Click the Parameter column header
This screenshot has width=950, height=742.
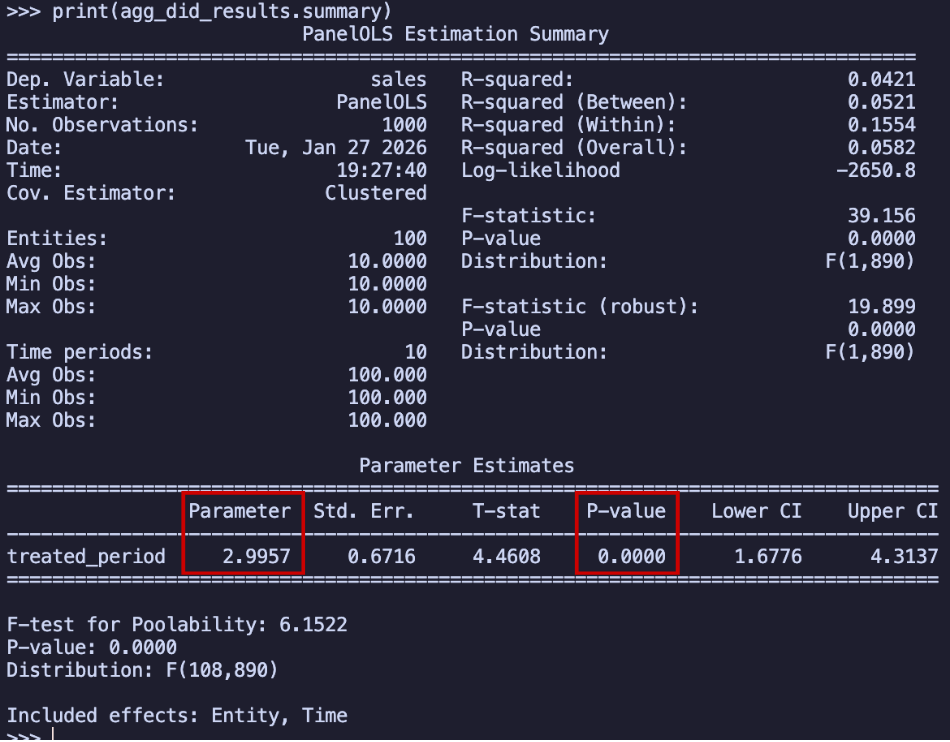[x=239, y=511]
